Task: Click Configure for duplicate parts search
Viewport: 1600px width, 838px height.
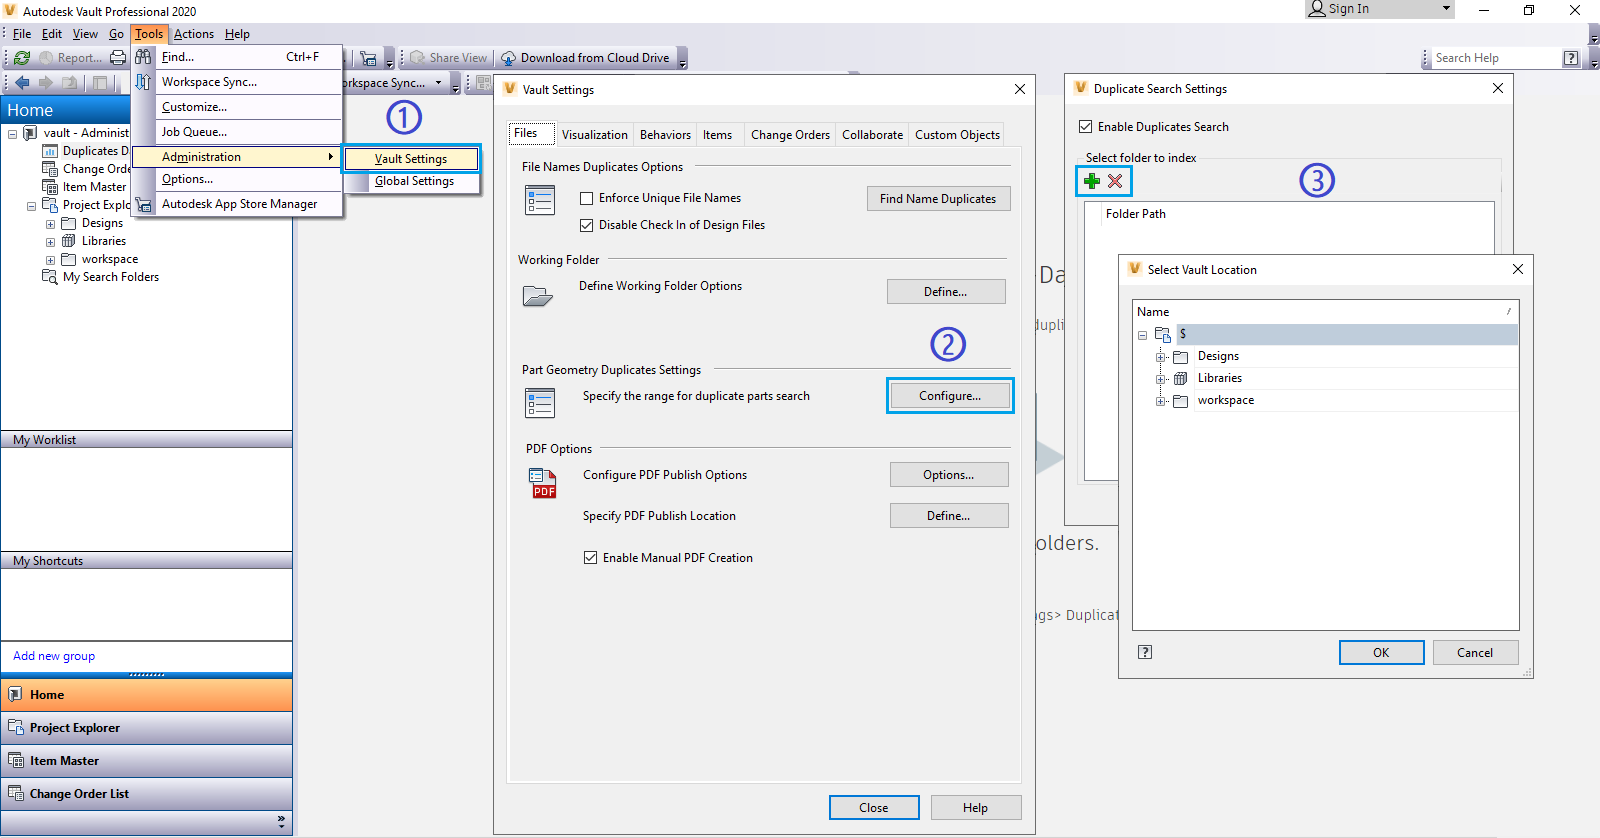Action: [x=950, y=396]
